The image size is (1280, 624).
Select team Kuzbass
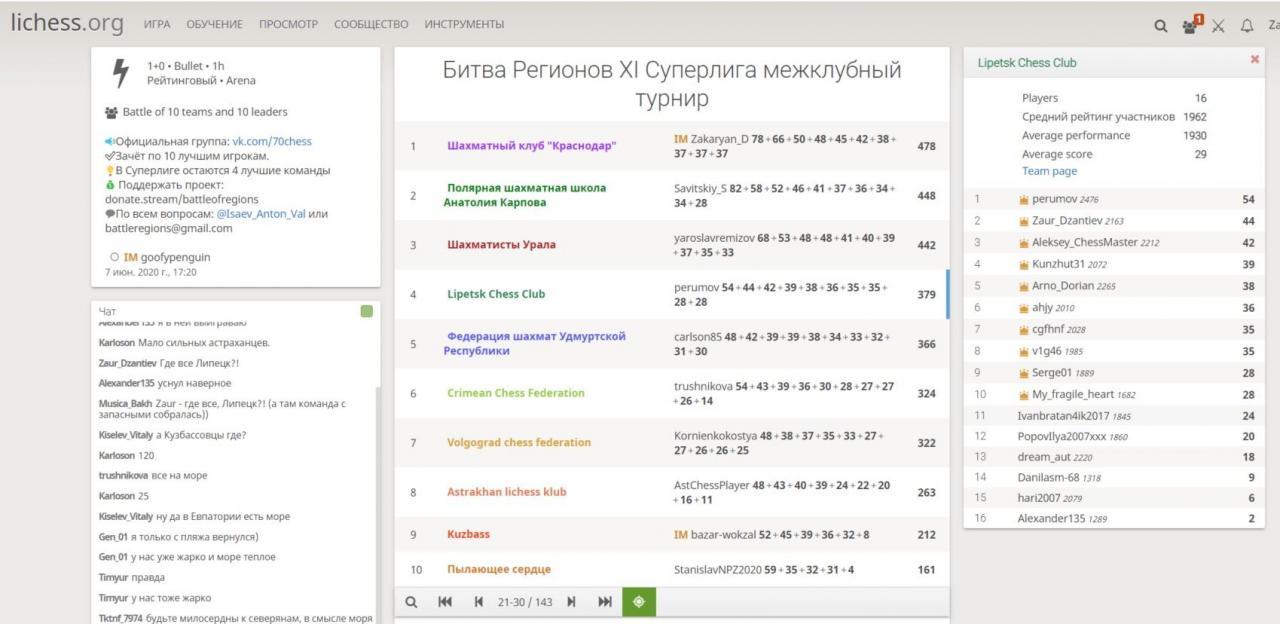coord(468,535)
